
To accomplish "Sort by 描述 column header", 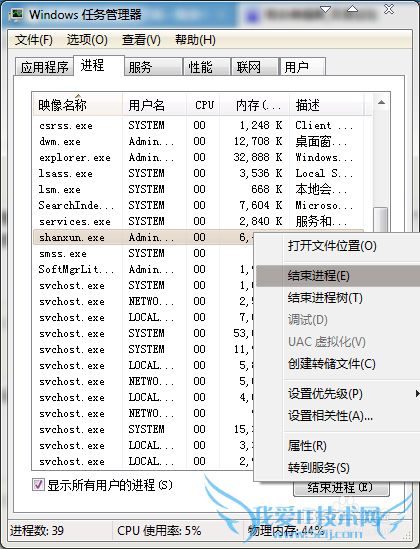I will (327, 105).
